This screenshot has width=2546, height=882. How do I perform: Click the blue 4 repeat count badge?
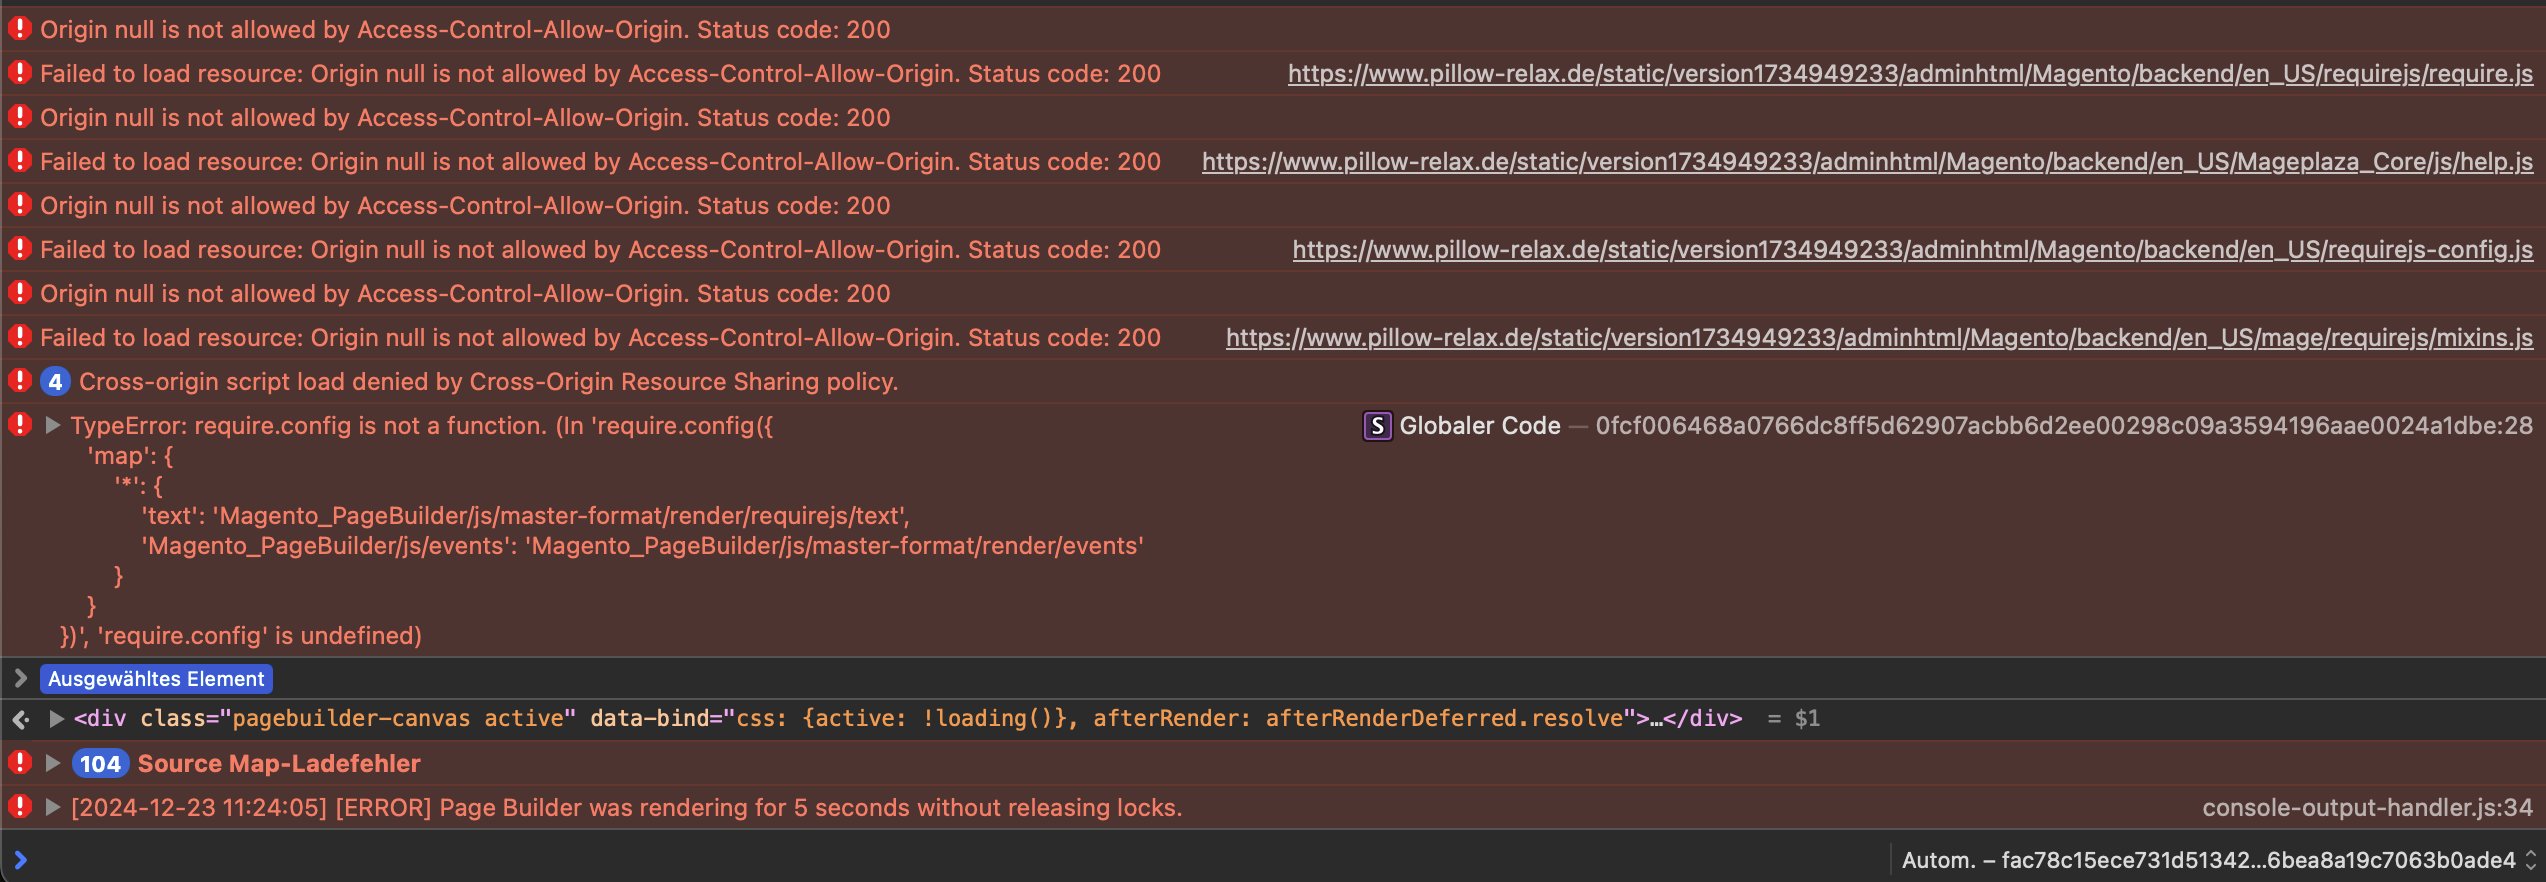click(x=55, y=382)
